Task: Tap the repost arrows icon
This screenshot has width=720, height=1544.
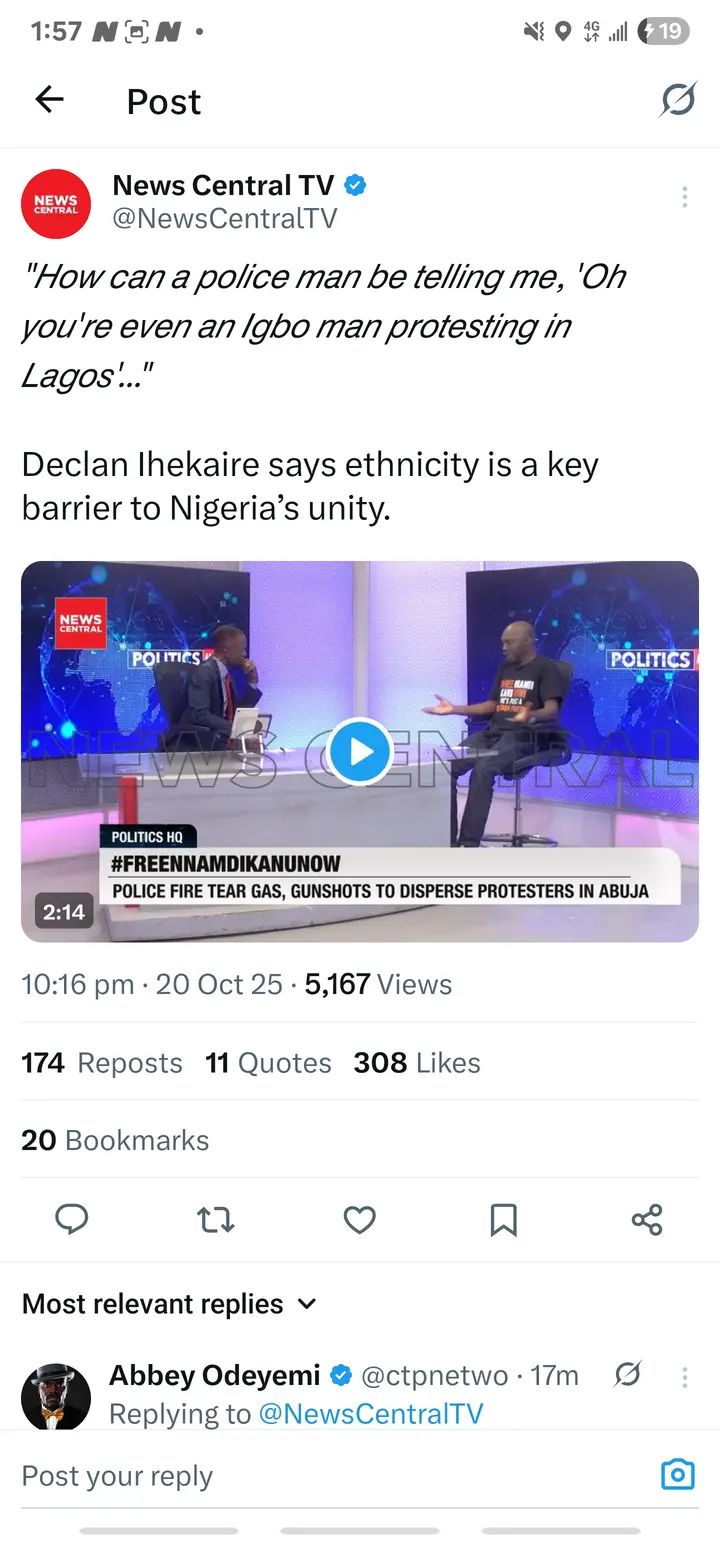Action: click(x=215, y=1219)
